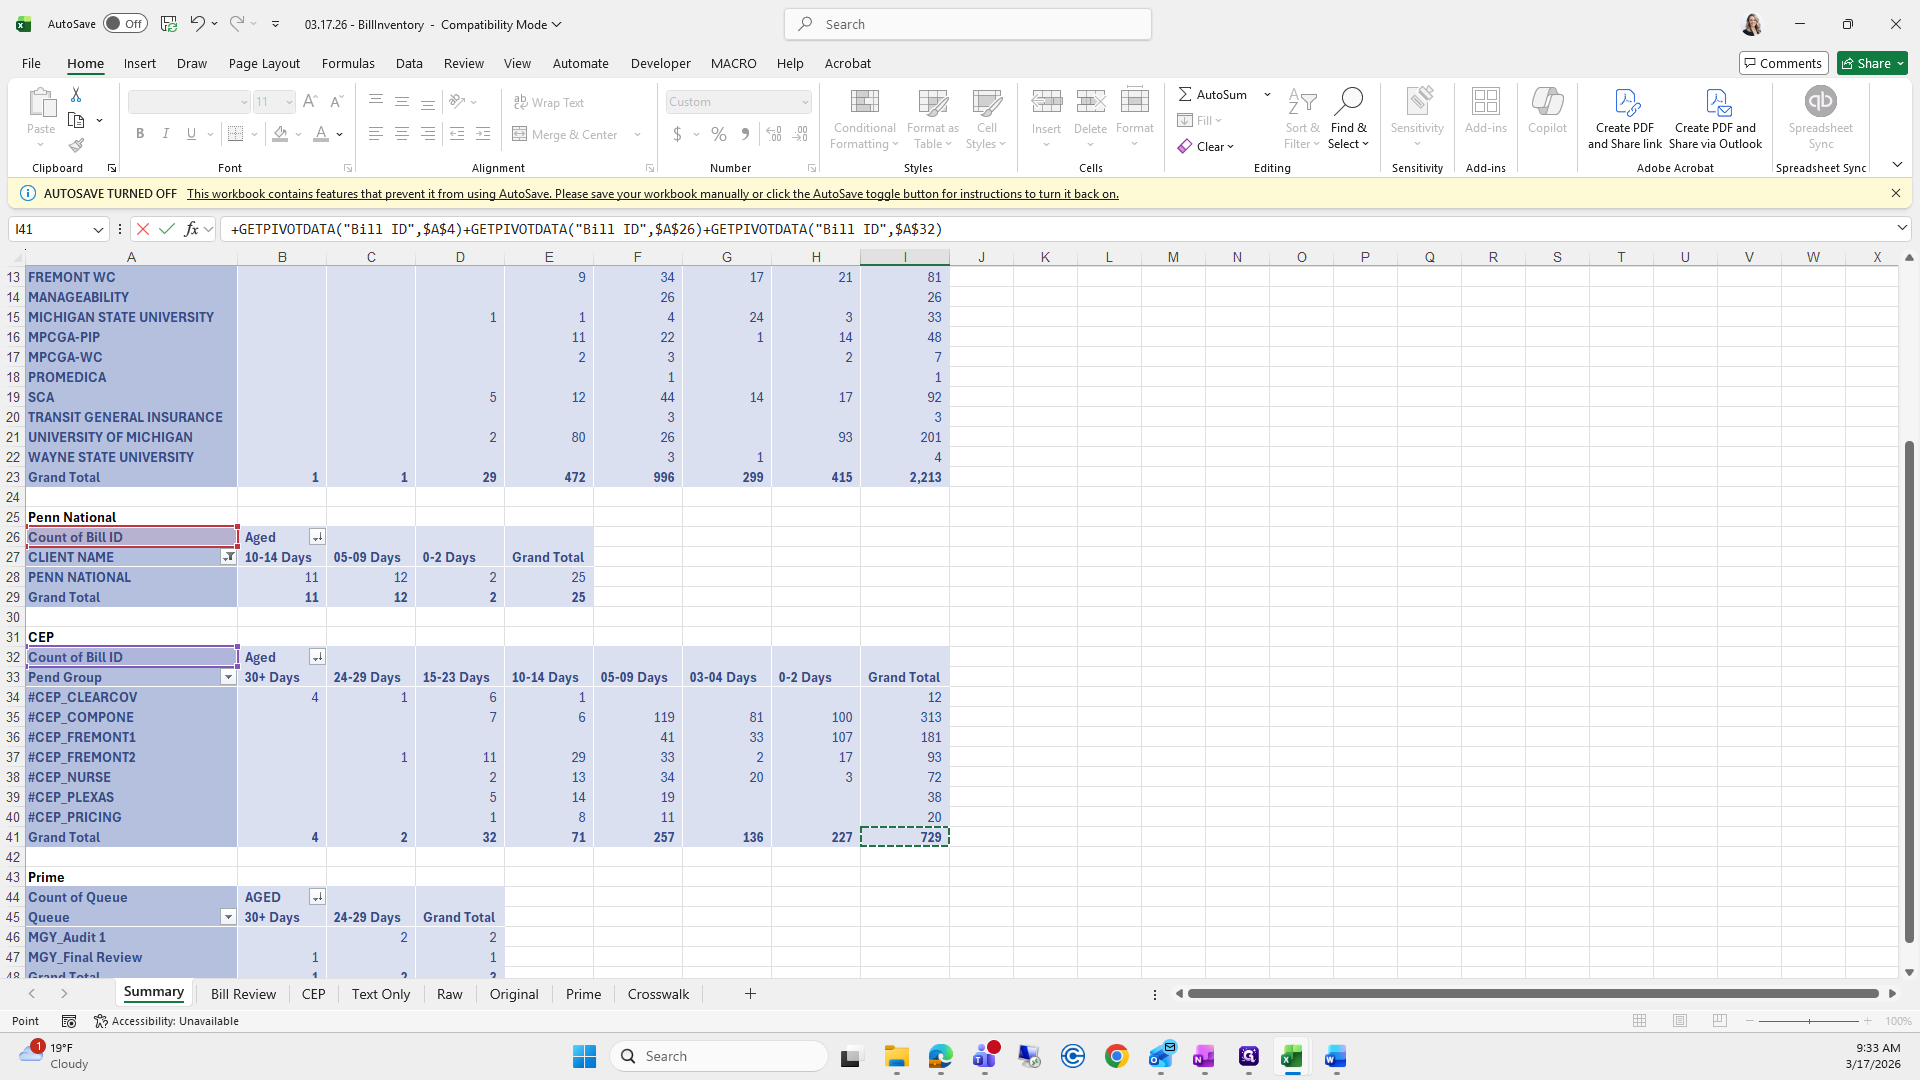The width and height of the screenshot is (1920, 1080).
Task: Switch to Page Break Preview view
Action: pyautogui.click(x=1720, y=1021)
